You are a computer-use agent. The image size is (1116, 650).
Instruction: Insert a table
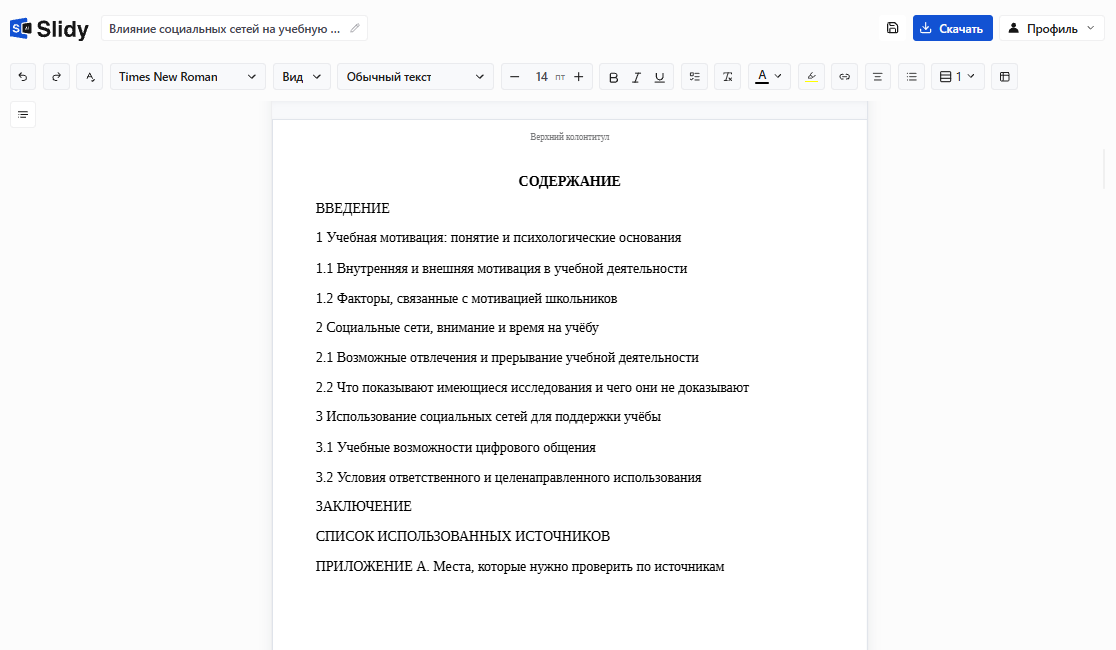pos(1004,77)
